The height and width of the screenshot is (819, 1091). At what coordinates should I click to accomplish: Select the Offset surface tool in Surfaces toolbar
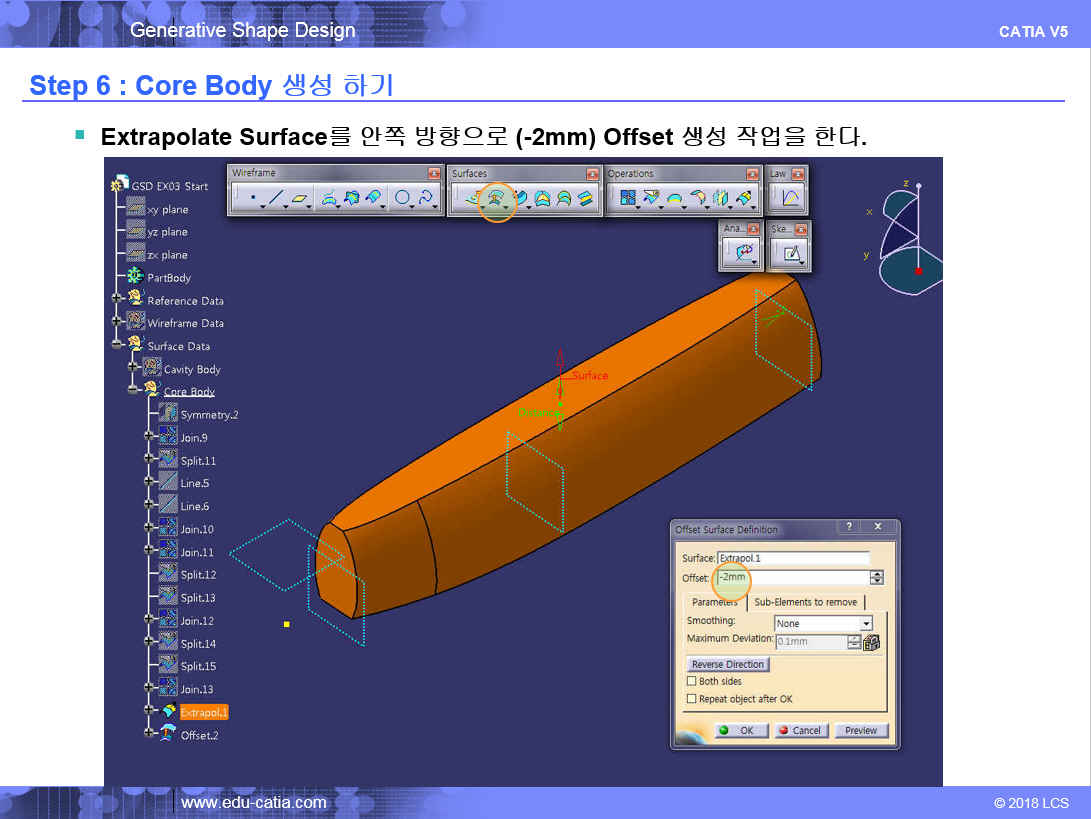point(495,199)
